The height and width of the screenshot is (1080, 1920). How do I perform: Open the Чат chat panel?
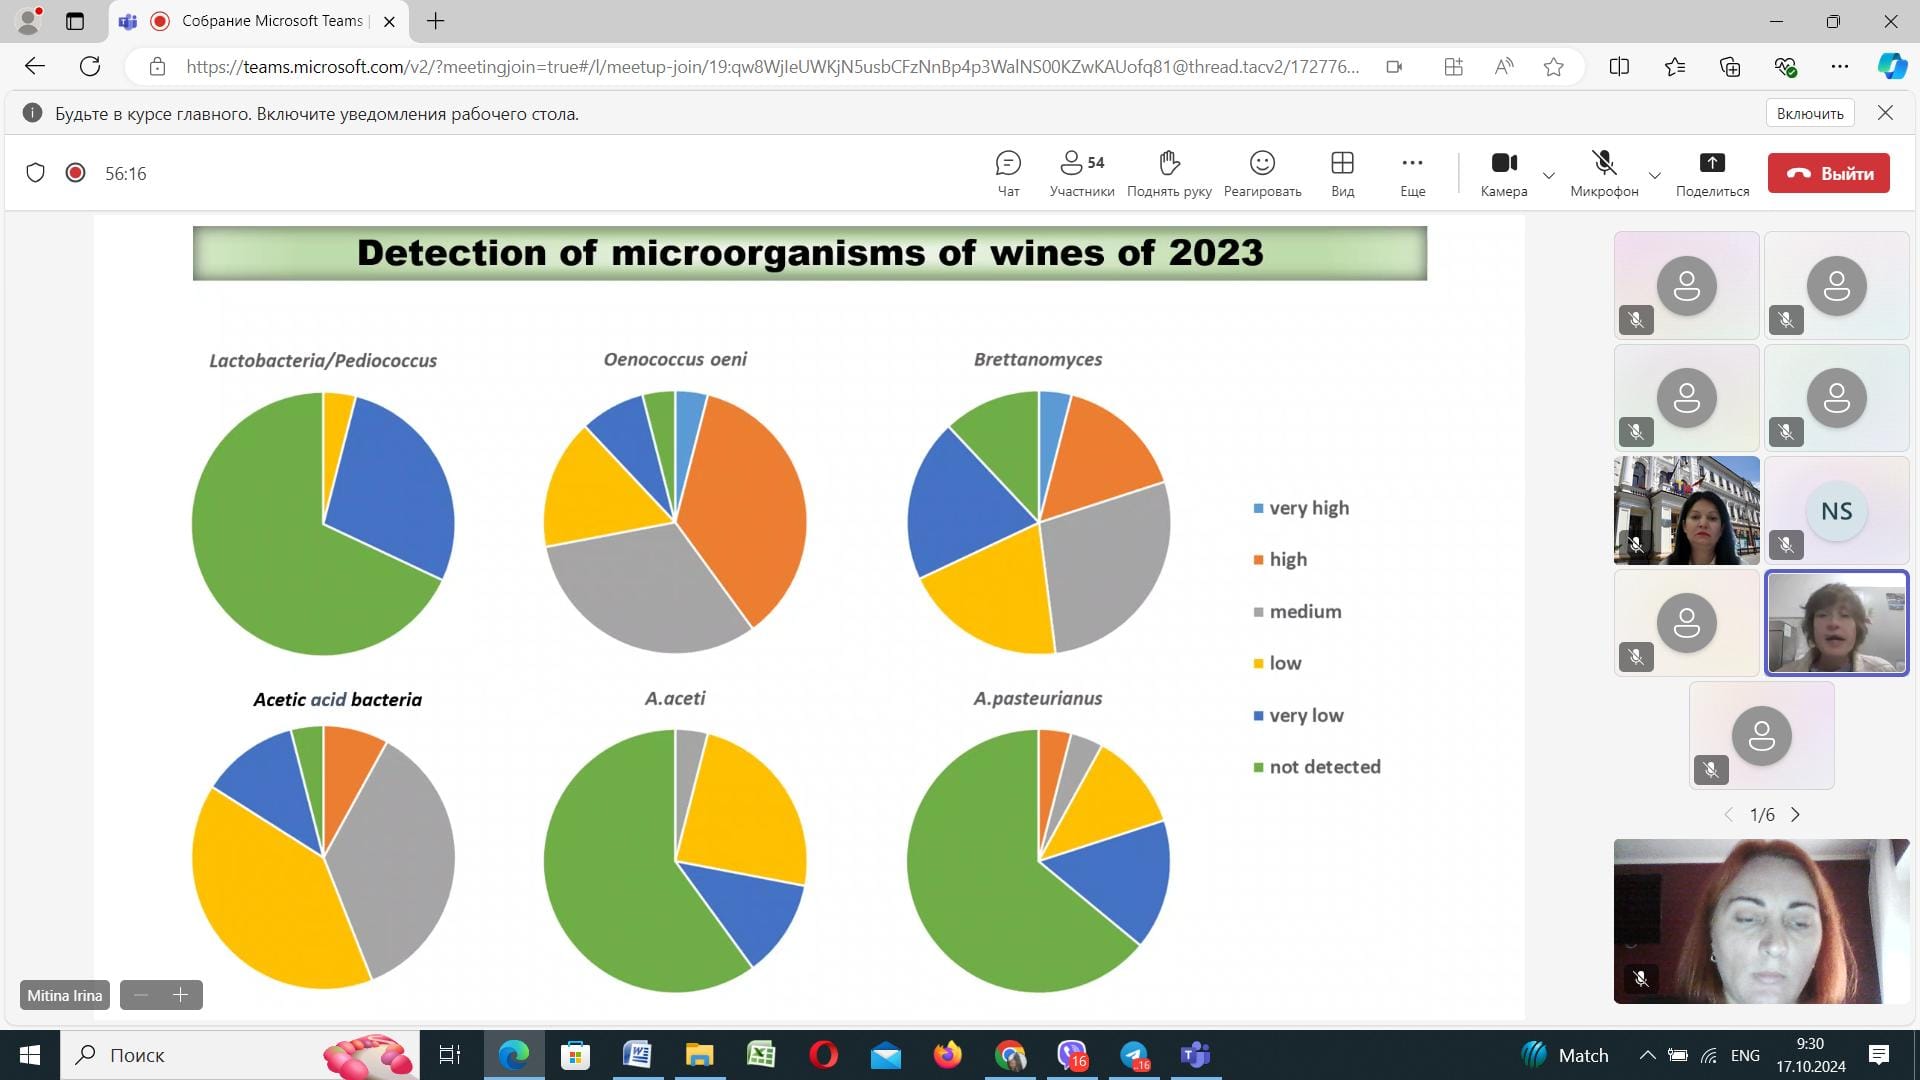click(x=1008, y=173)
